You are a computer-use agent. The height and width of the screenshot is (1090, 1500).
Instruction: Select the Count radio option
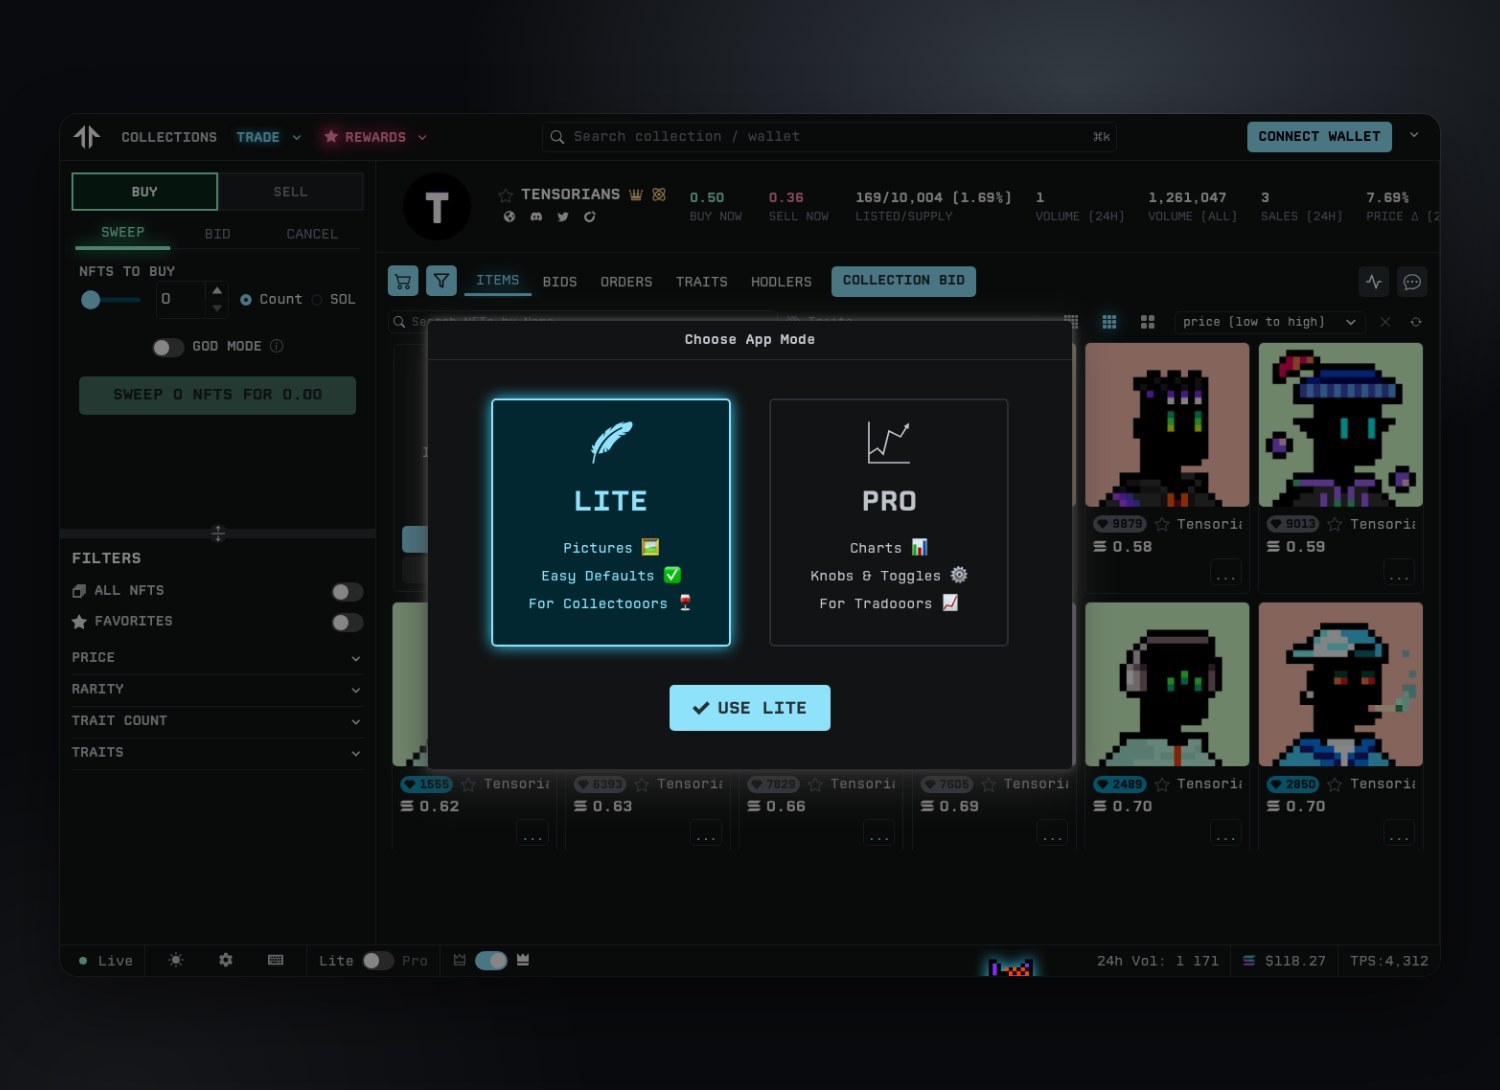click(x=246, y=300)
